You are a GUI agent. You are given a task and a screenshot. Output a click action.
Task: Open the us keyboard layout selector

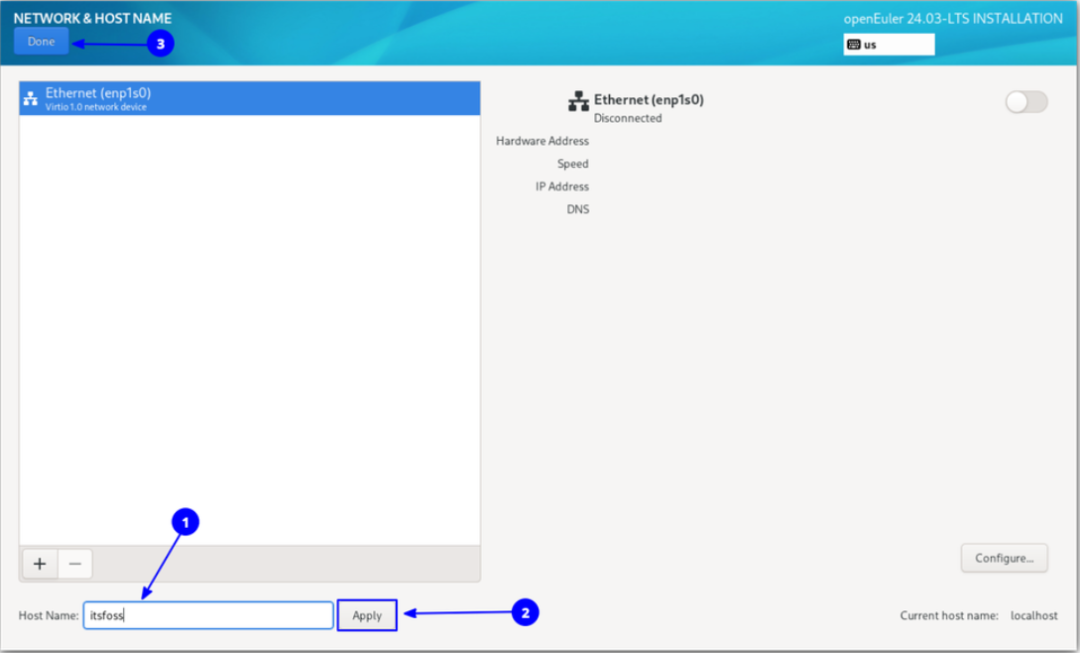[889, 44]
